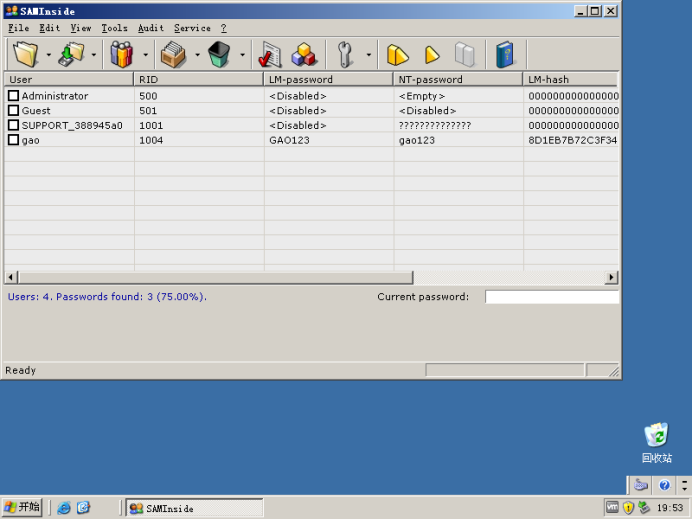This screenshot has width=693, height=520.
Task: Enable the checkbox for user gao
Action: click(14, 140)
